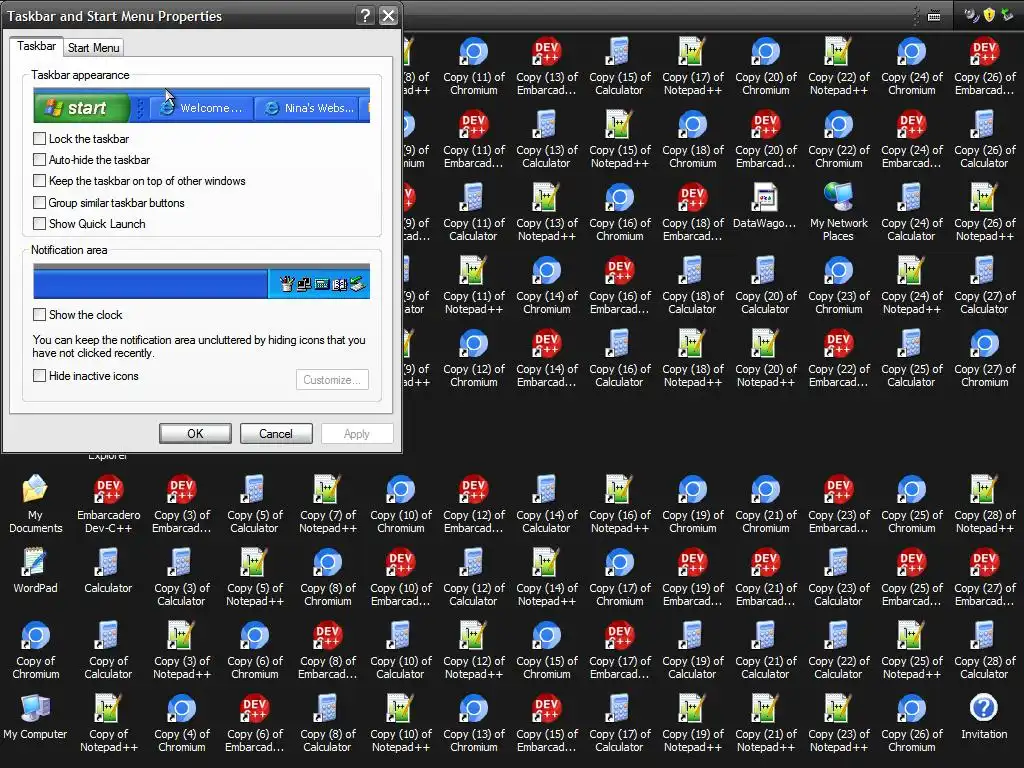This screenshot has width=1024, height=768.
Task: Select Copy (26) of Chromium icon
Action: point(911,724)
